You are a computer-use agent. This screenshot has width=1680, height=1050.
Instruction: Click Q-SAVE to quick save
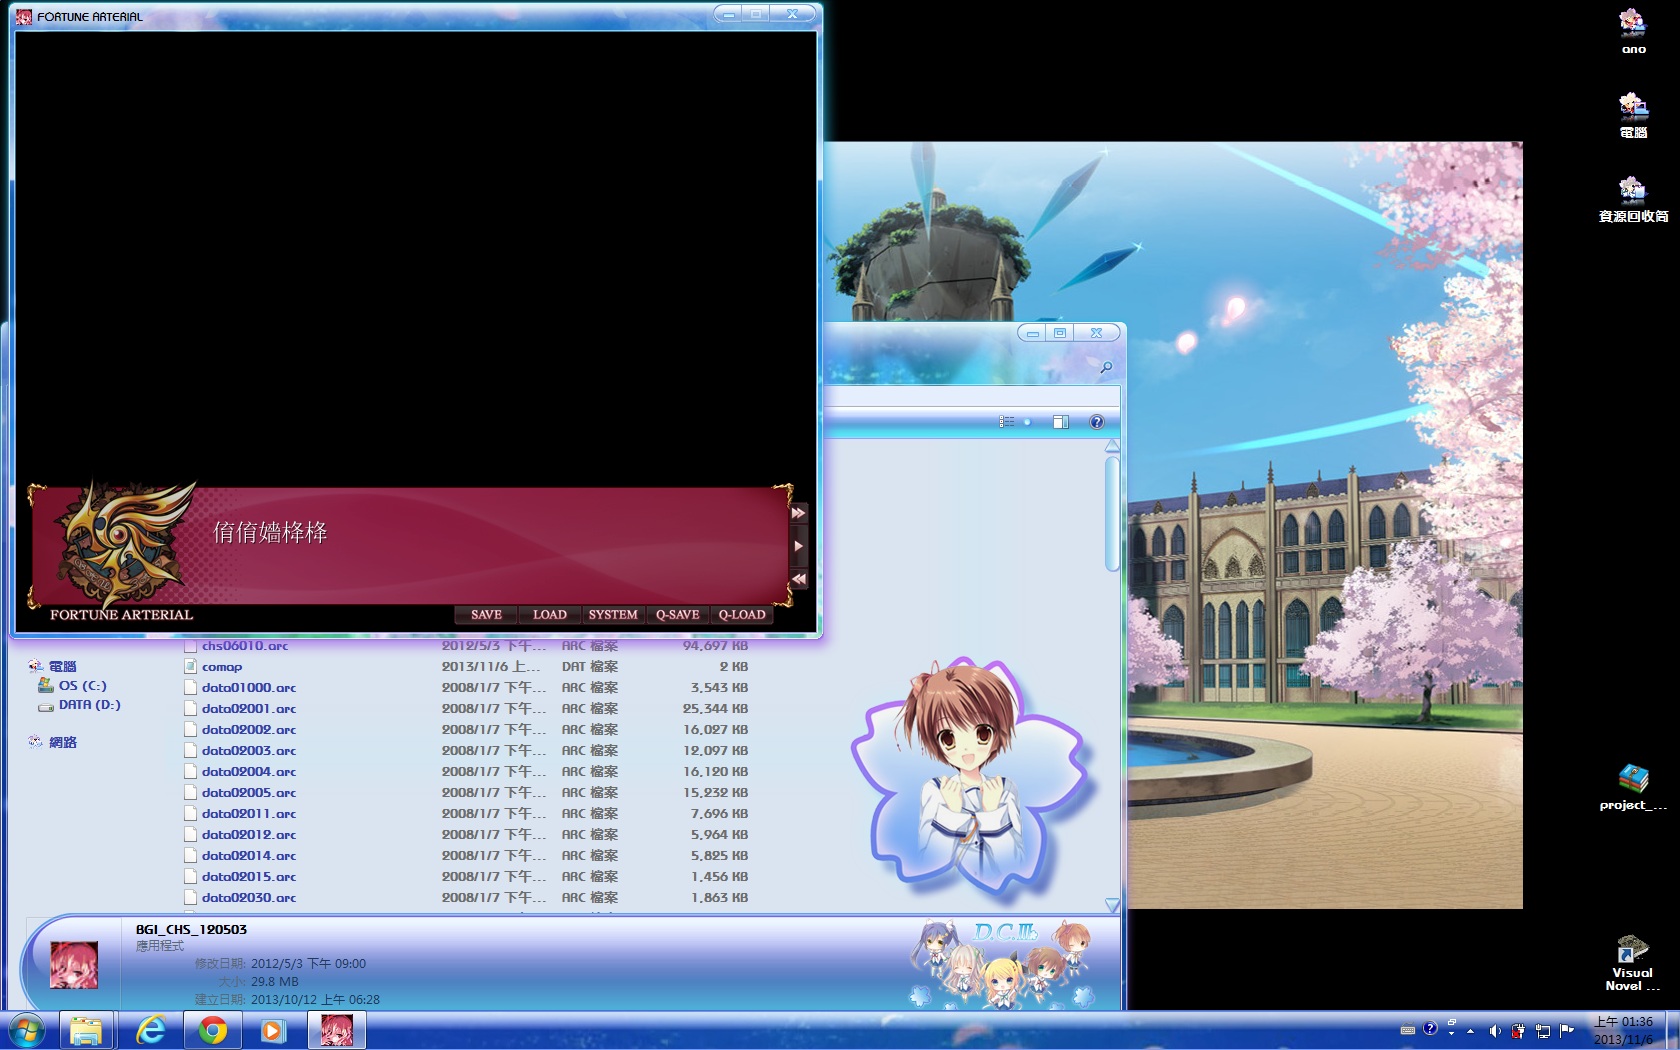(x=677, y=615)
